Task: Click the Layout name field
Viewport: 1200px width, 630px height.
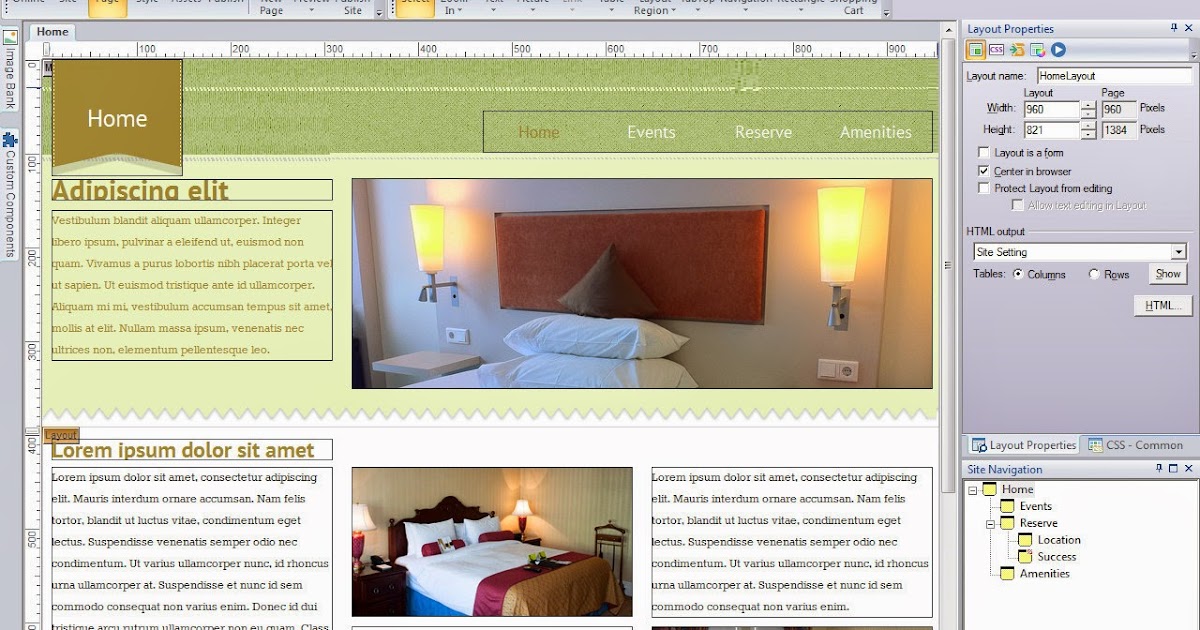Action: tap(1114, 76)
